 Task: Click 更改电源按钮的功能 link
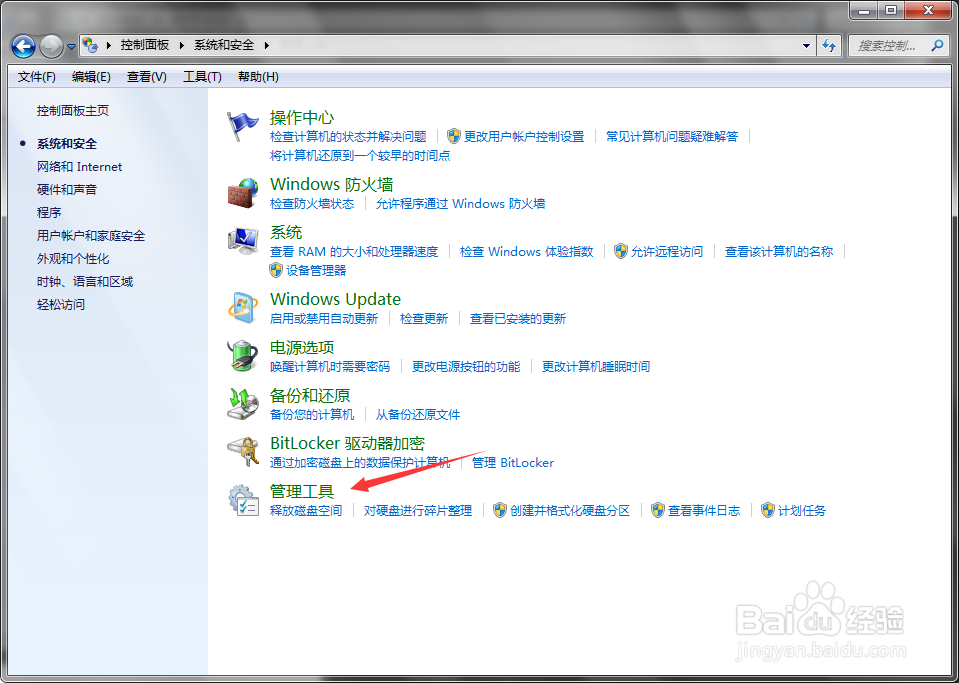point(466,367)
